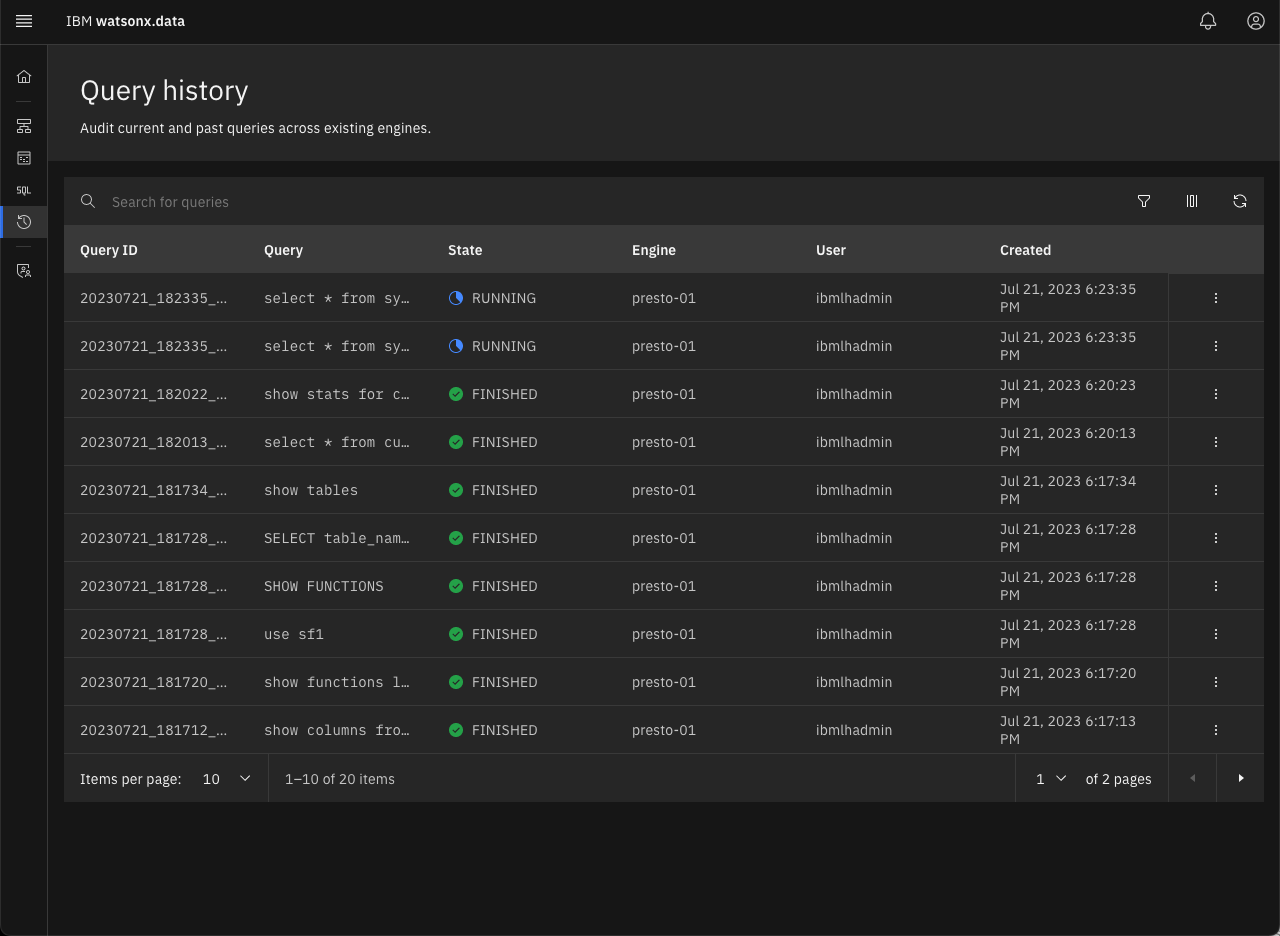The height and width of the screenshot is (936, 1280).
Task: Click query text 'show columns fro…'
Action: [337, 730]
